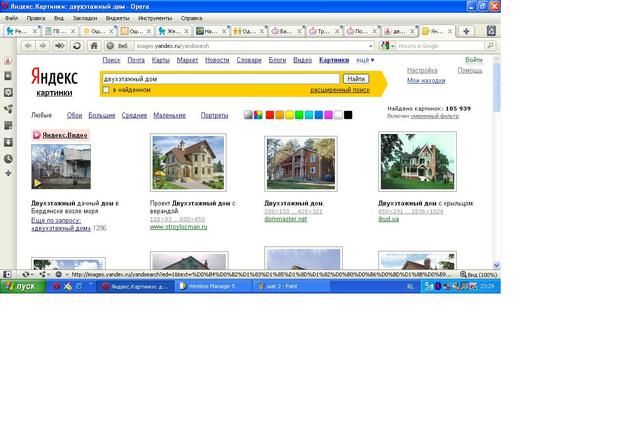The width and height of the screenshot is (640, 427).
Task: Go back using the Opera back arrow
Action: pos(28,46)
